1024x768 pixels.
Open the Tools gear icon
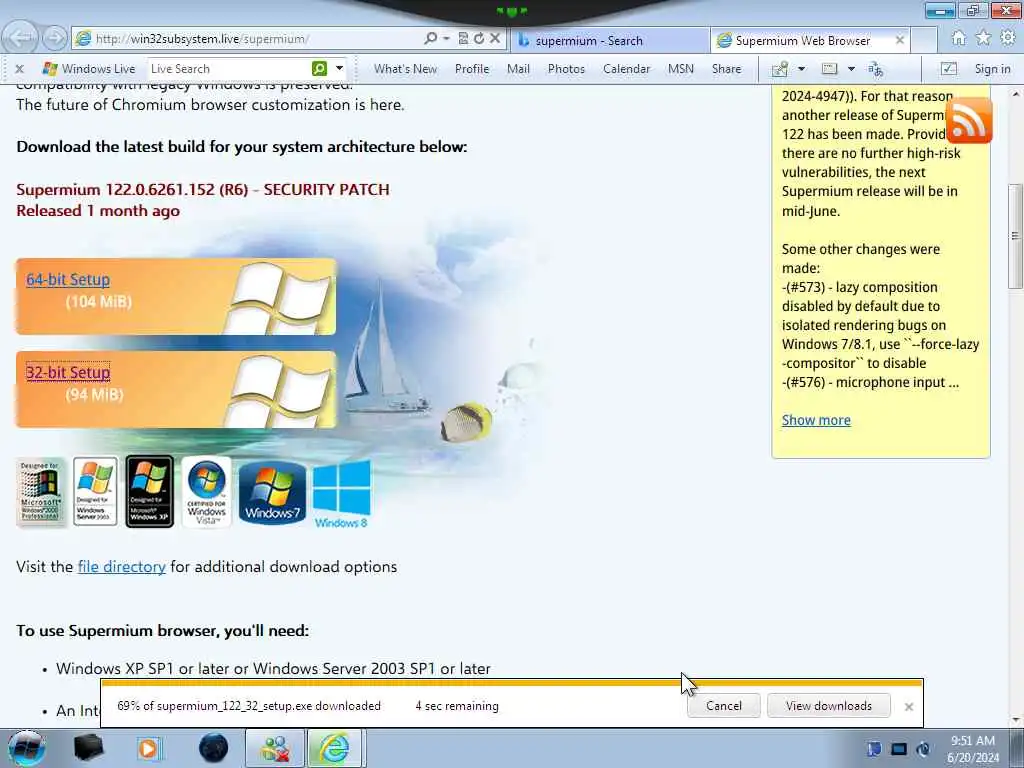coord(1008,39)
